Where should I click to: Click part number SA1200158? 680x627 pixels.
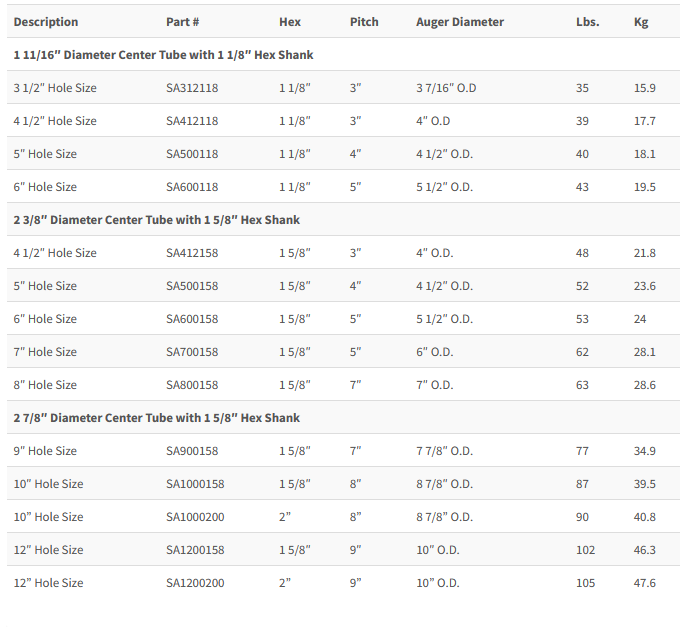tap(195, 550)
